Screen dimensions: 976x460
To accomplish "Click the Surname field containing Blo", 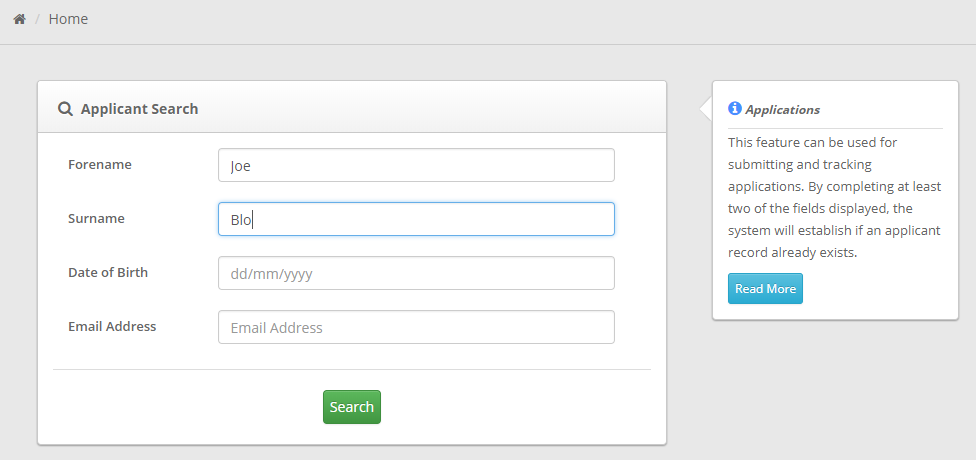I will click(x=416, y=219).
